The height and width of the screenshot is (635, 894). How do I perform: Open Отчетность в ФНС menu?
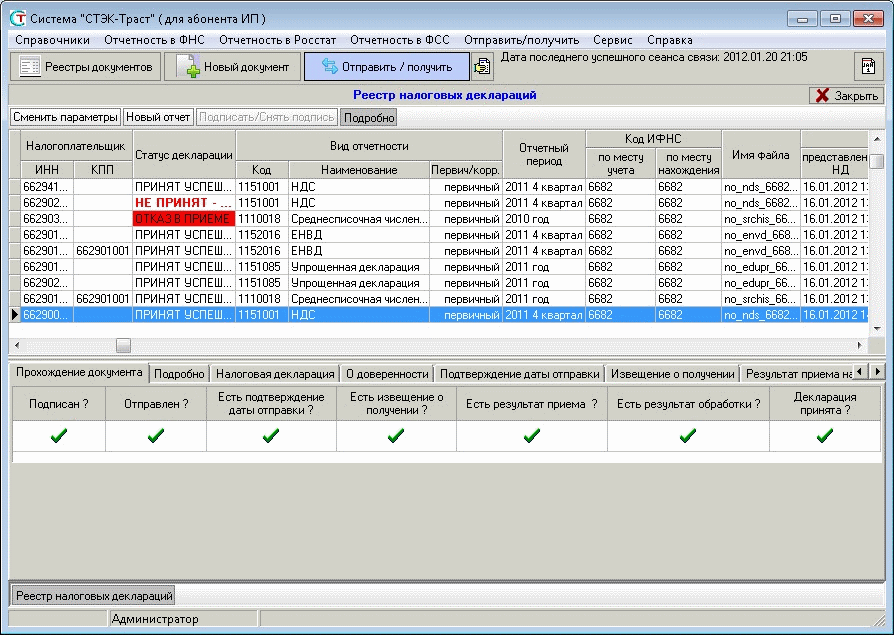(154, 40)
